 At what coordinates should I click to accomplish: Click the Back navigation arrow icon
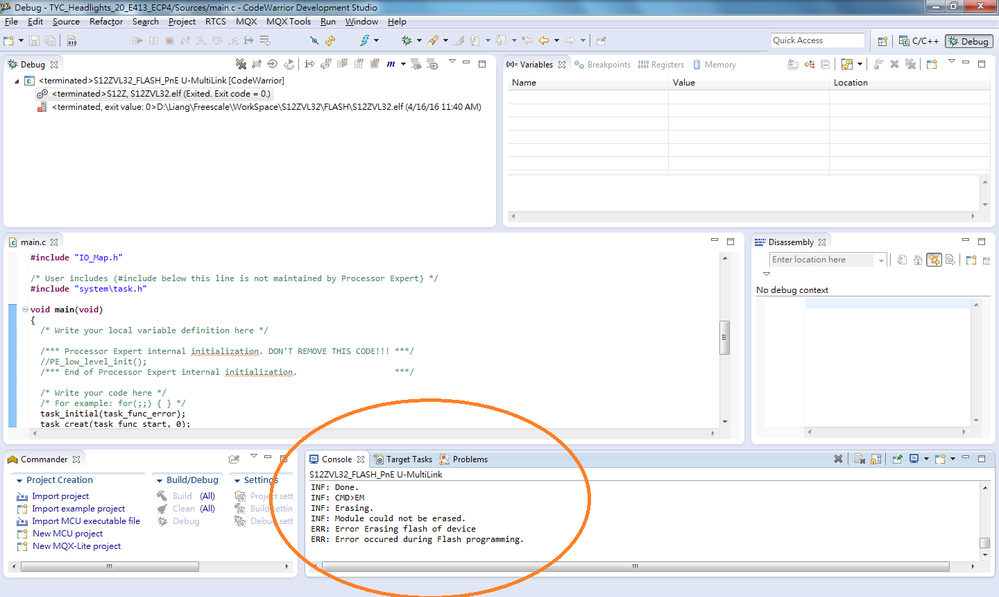pyautogui.click(x=543, y=40)
